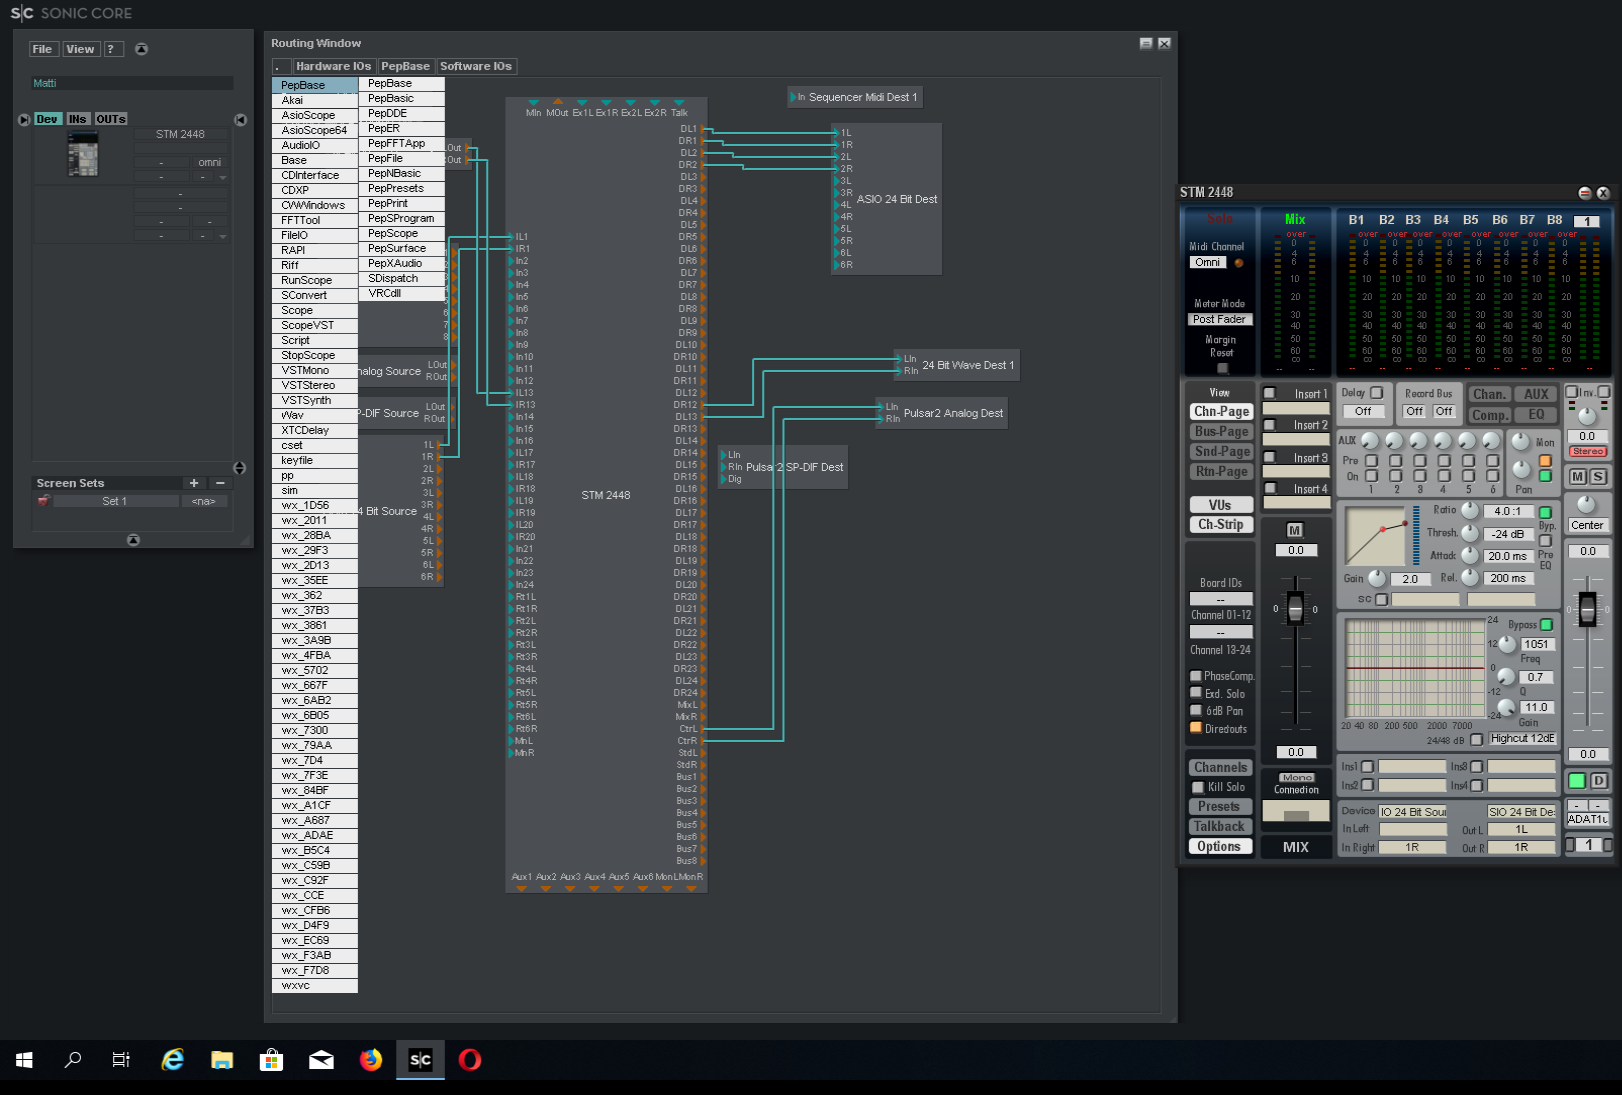Toggle the PhaseComp. option

[x=1196, y=676]
